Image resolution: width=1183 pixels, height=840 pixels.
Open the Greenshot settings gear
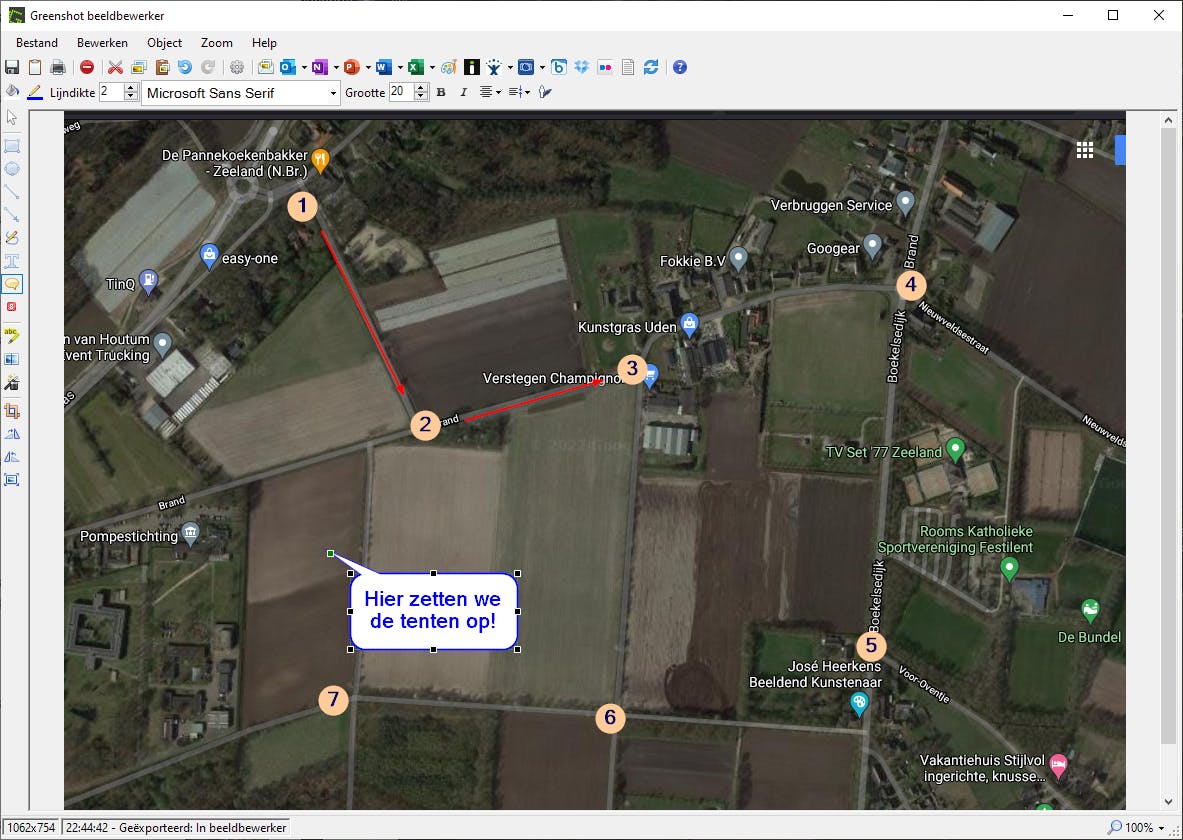(238, 67)
